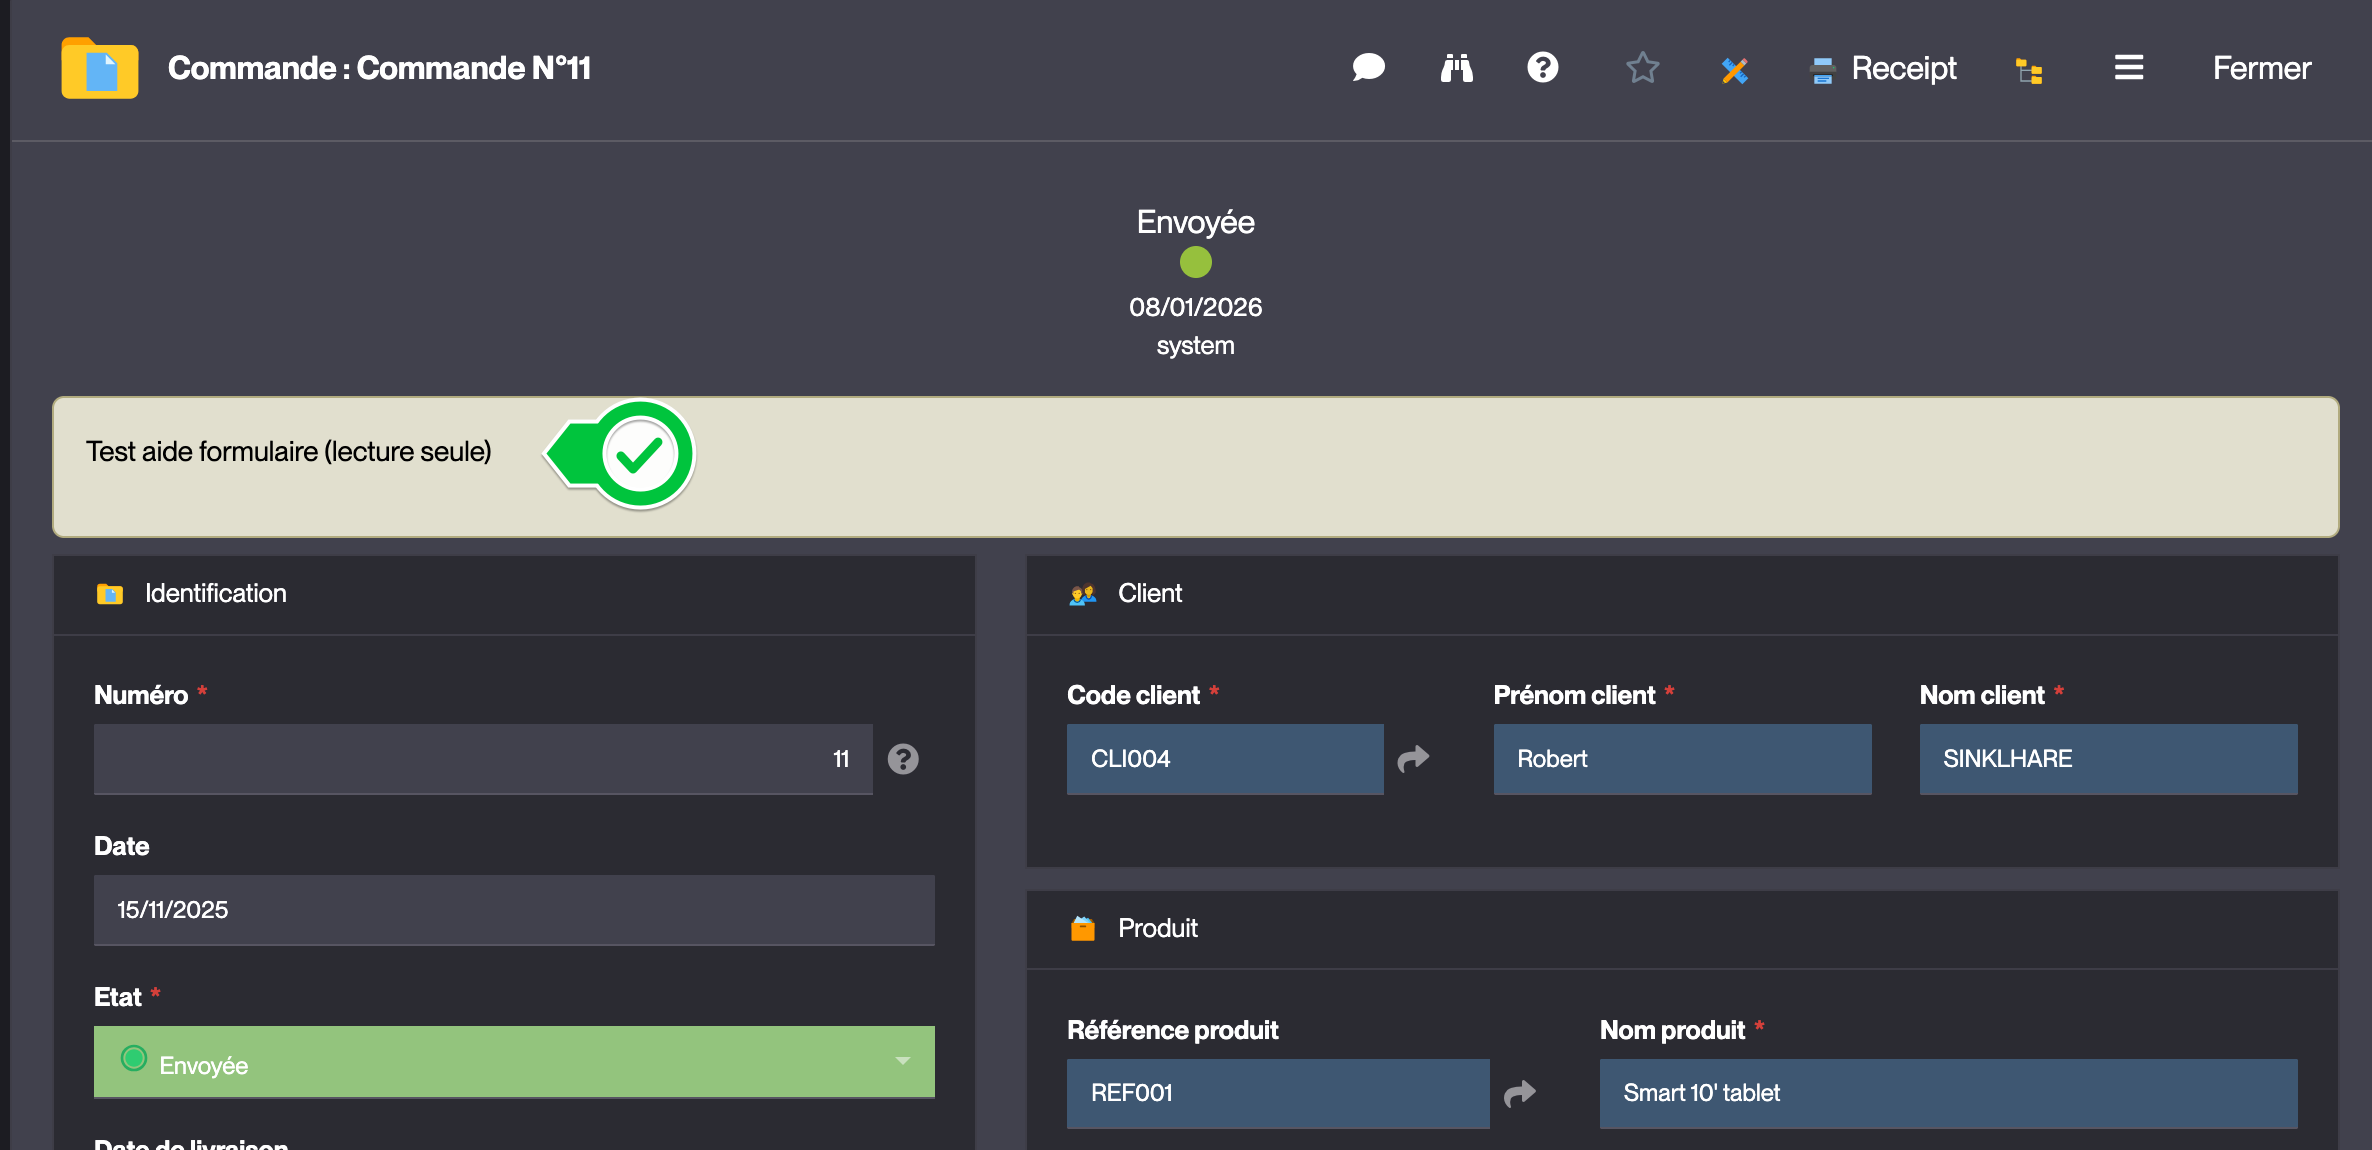2372x1150 pixels.
Task: Open the hamburger menu
Action: click(2128, 68)
